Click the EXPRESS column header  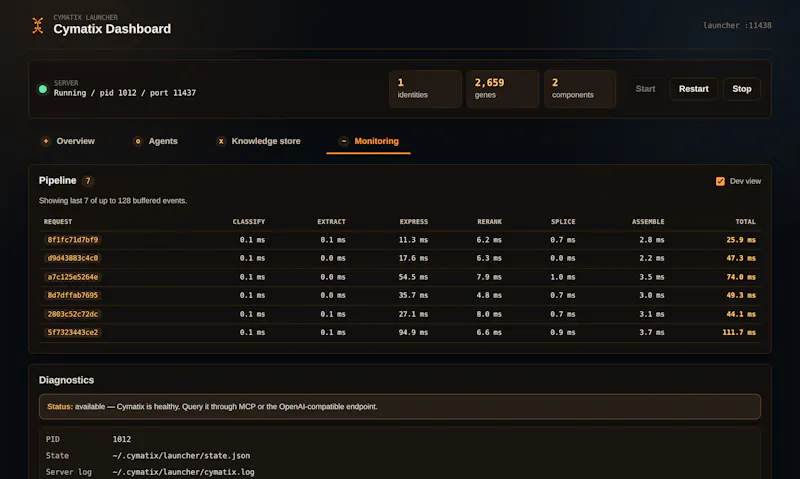414,221
